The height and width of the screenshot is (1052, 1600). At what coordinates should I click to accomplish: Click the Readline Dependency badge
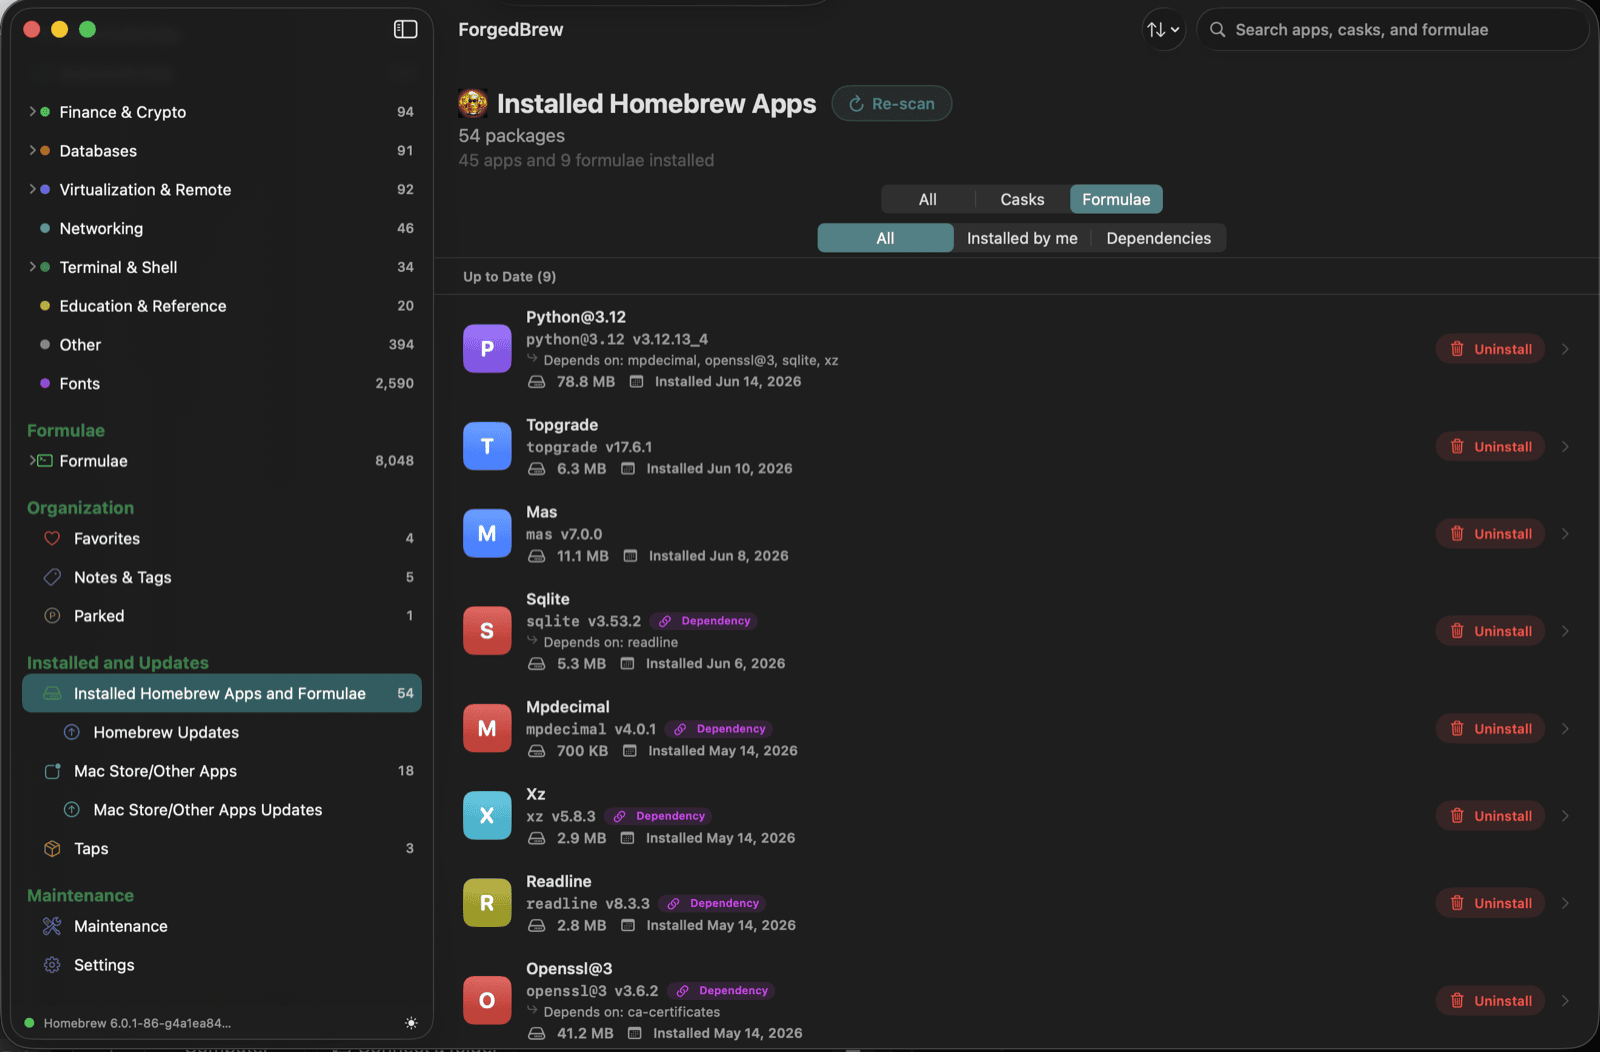713,903
